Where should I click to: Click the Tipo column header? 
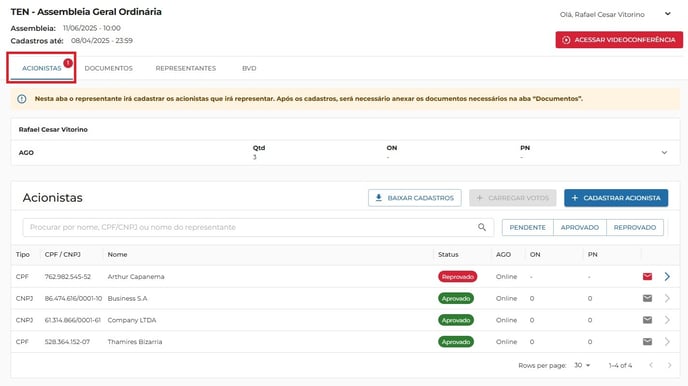tap(23, 254)
